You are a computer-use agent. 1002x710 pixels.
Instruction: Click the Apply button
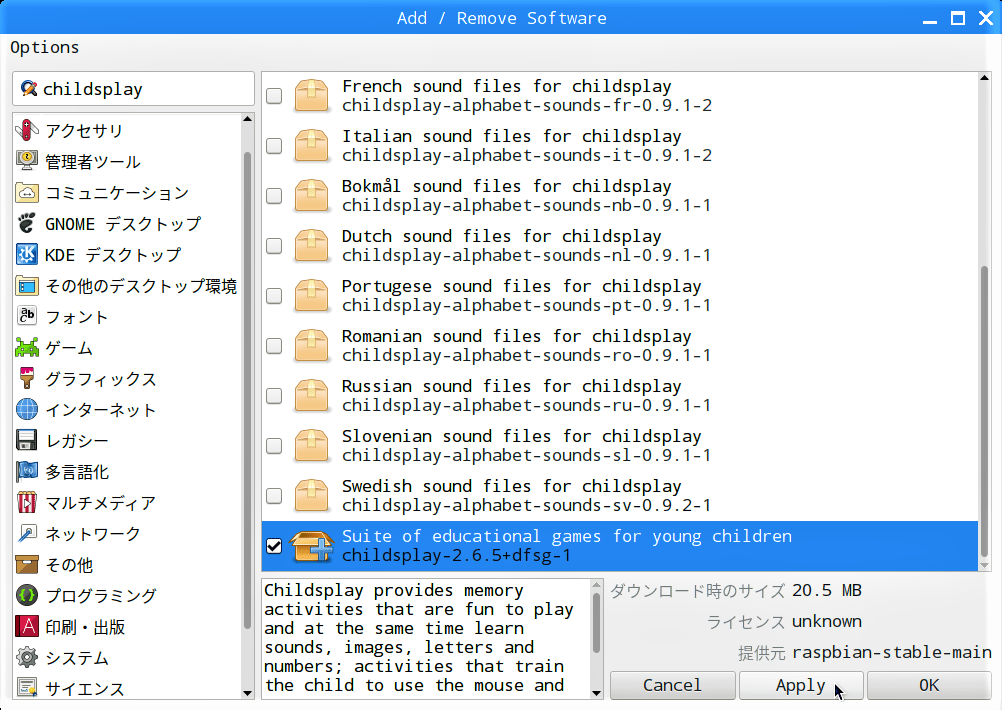[801, 685]
